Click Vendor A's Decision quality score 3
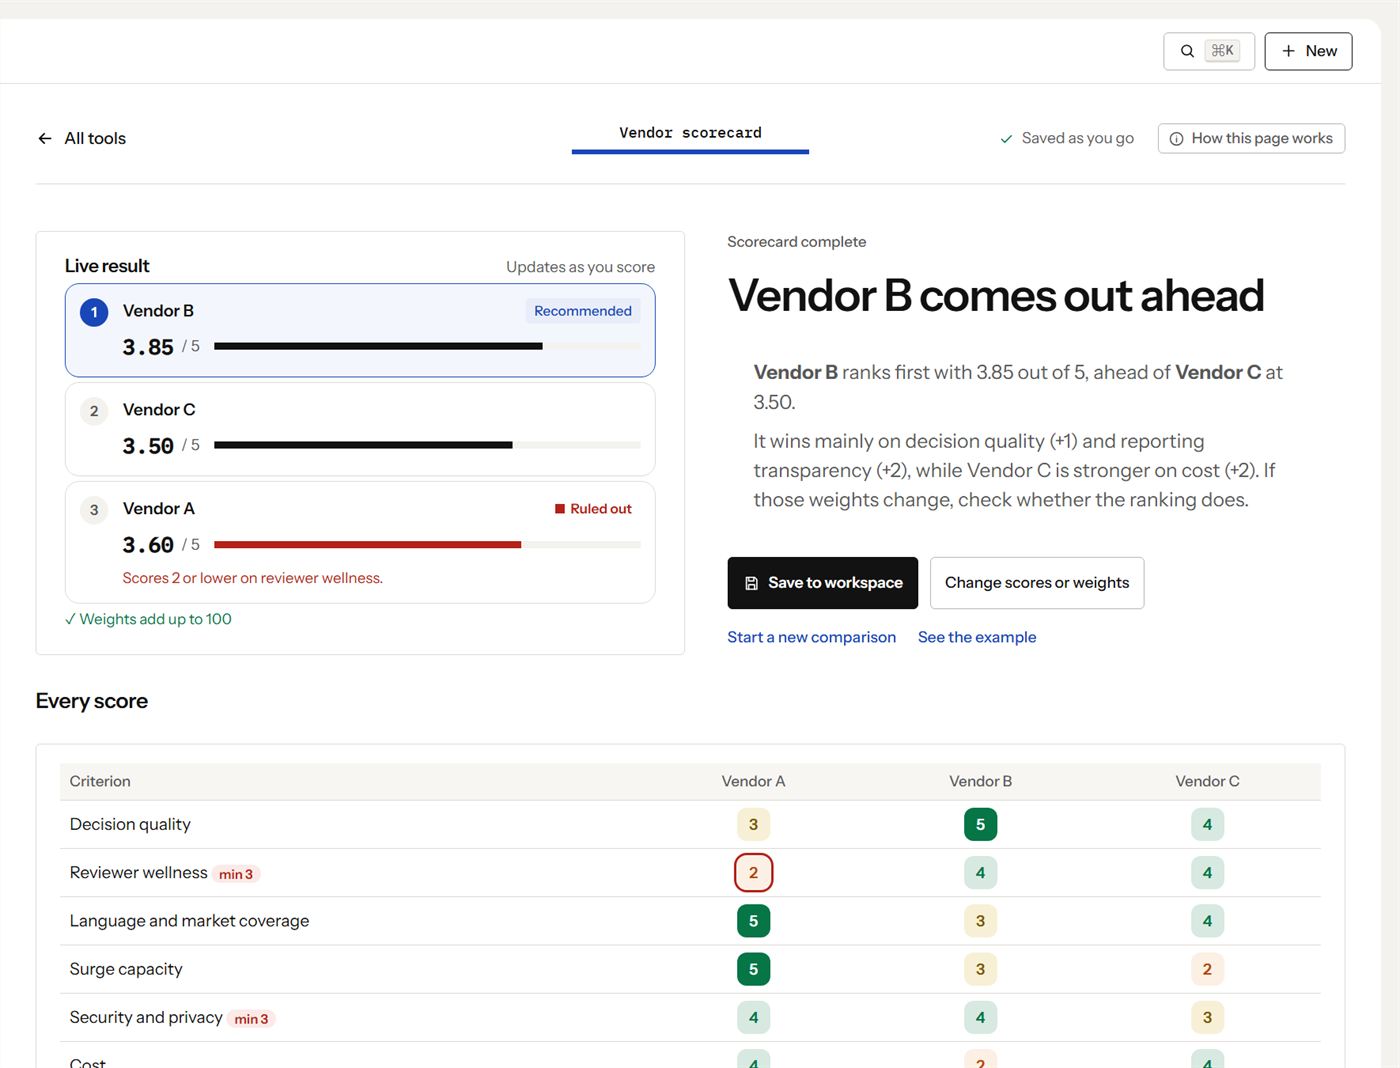 754,825
